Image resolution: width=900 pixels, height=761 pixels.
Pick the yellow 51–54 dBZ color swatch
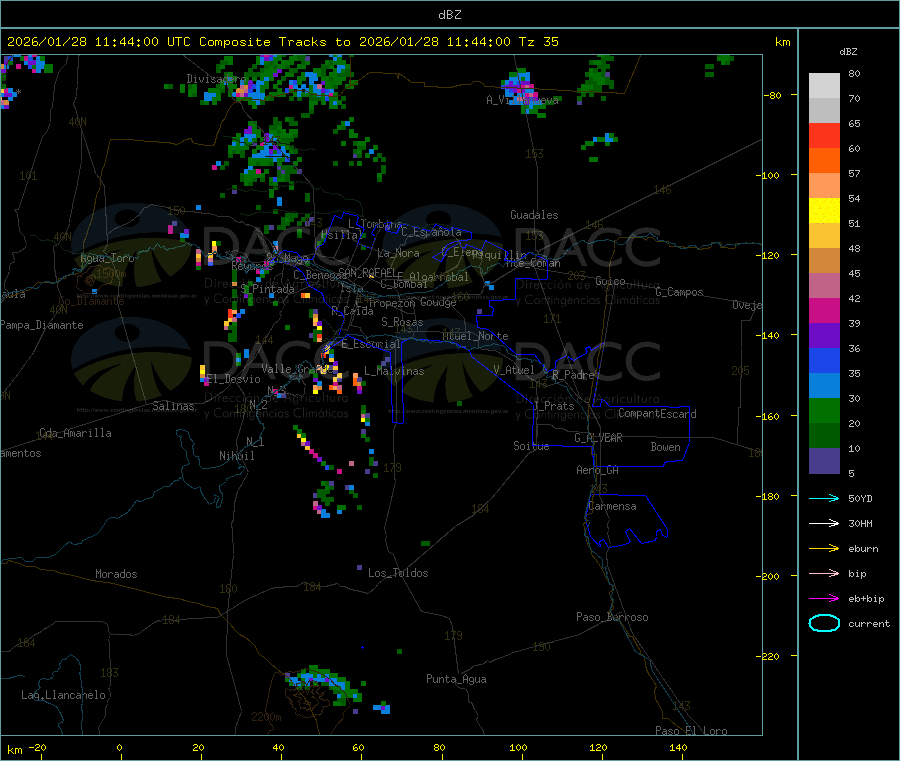tap(824, 211)
